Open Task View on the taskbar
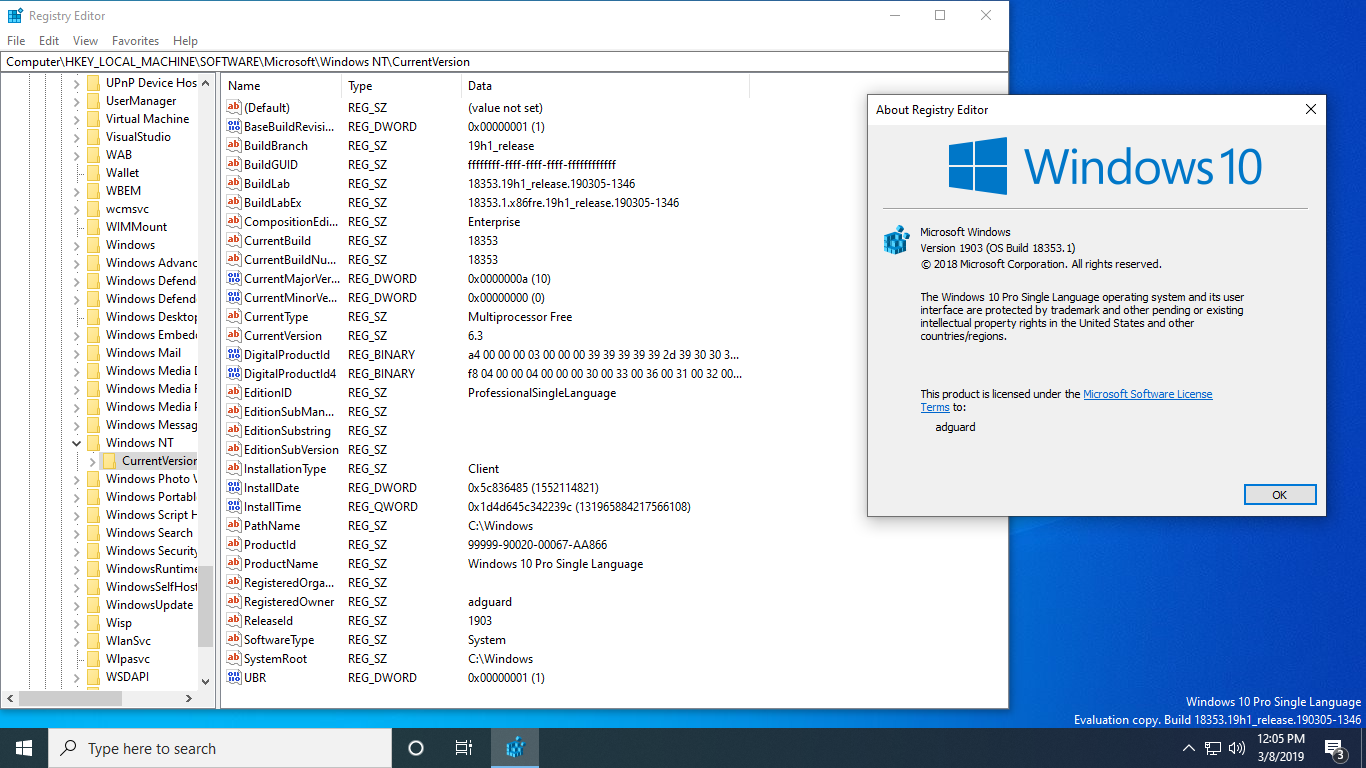The width and height of the screenshot is (1366, 768). click(x=464, y=748)
